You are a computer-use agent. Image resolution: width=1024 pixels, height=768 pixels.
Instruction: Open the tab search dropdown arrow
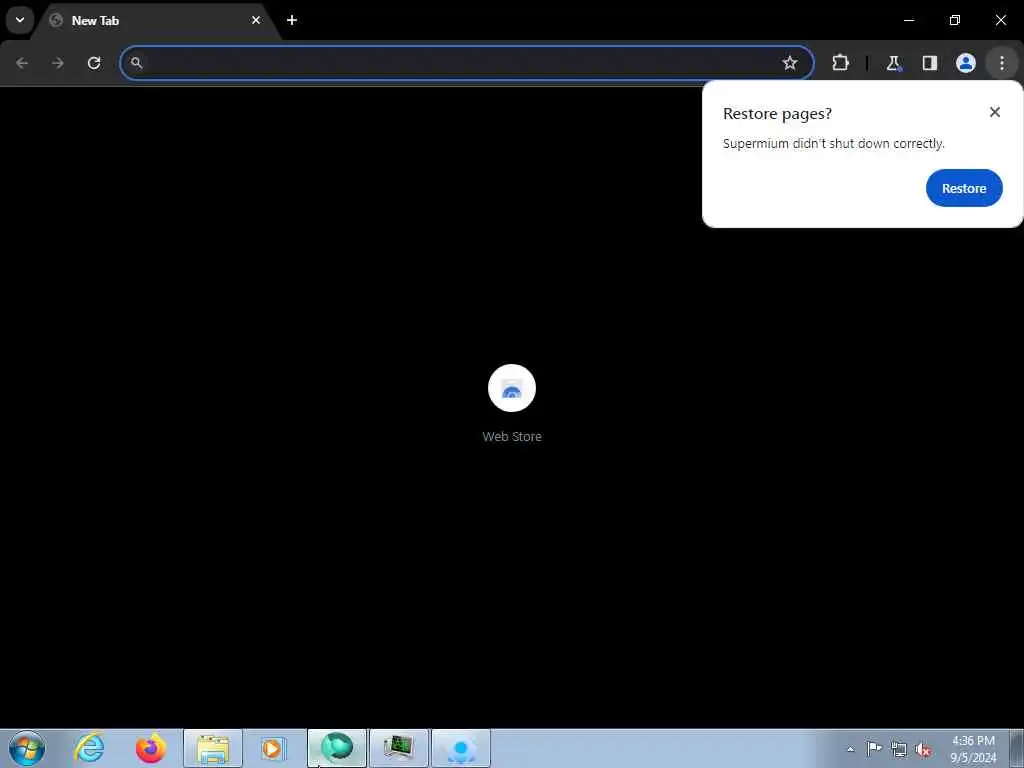(x=20, y=20)
